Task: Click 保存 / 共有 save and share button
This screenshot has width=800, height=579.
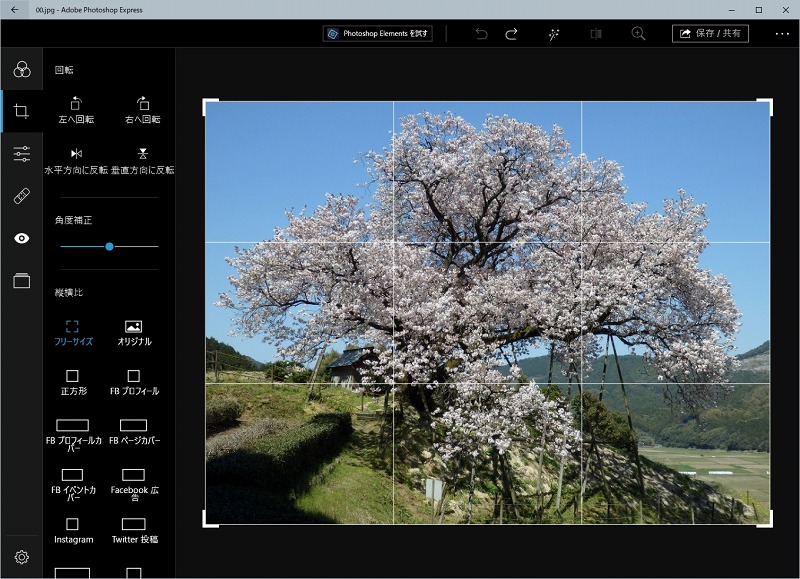Action: 710,33
